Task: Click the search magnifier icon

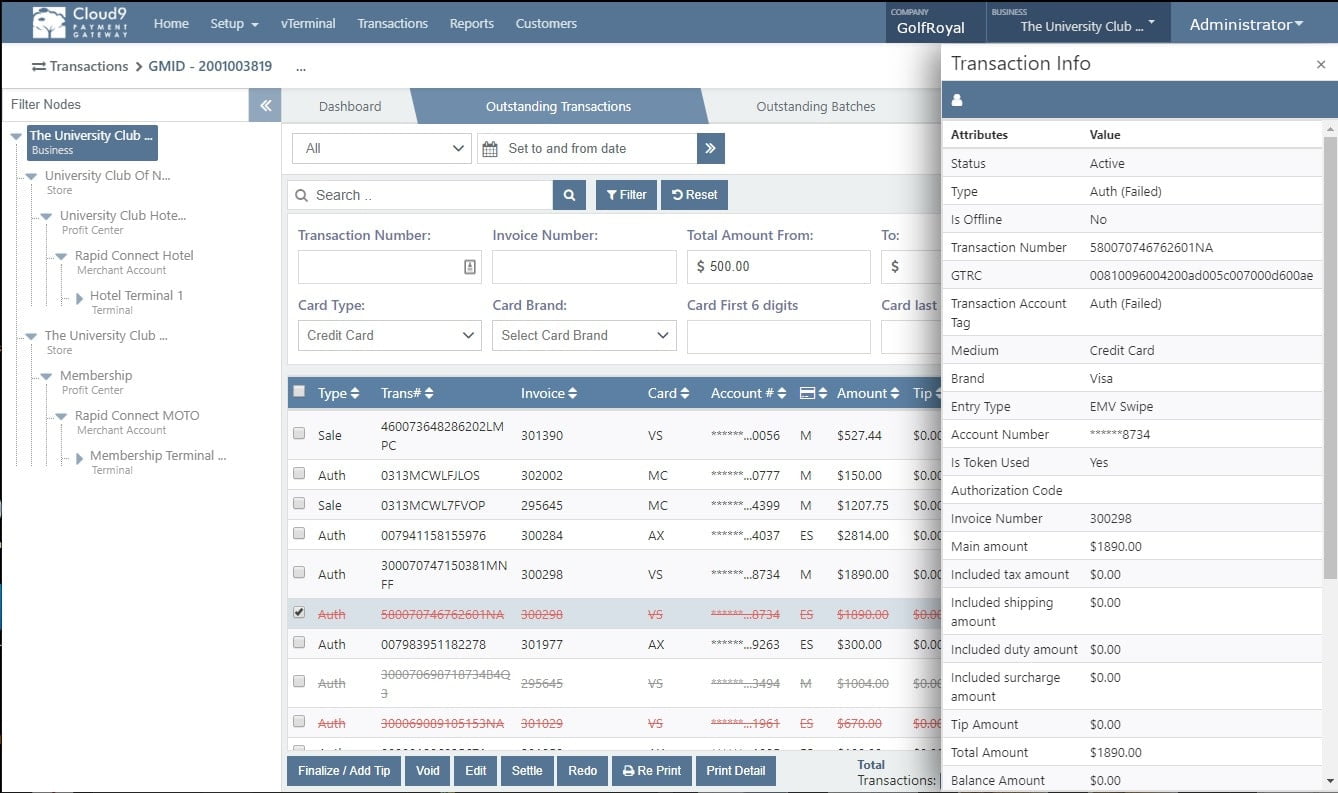Action: pos(569,194)
